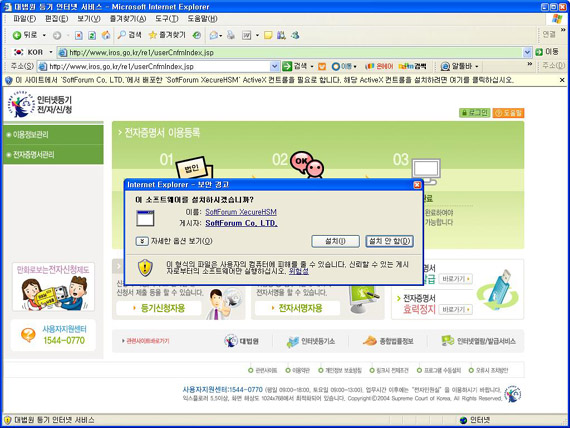Image resolution: width=570 pixels, height=428 pixels.
Task: Open Search (검색) from the IE toolbar
Action: [x=129, y=35]
